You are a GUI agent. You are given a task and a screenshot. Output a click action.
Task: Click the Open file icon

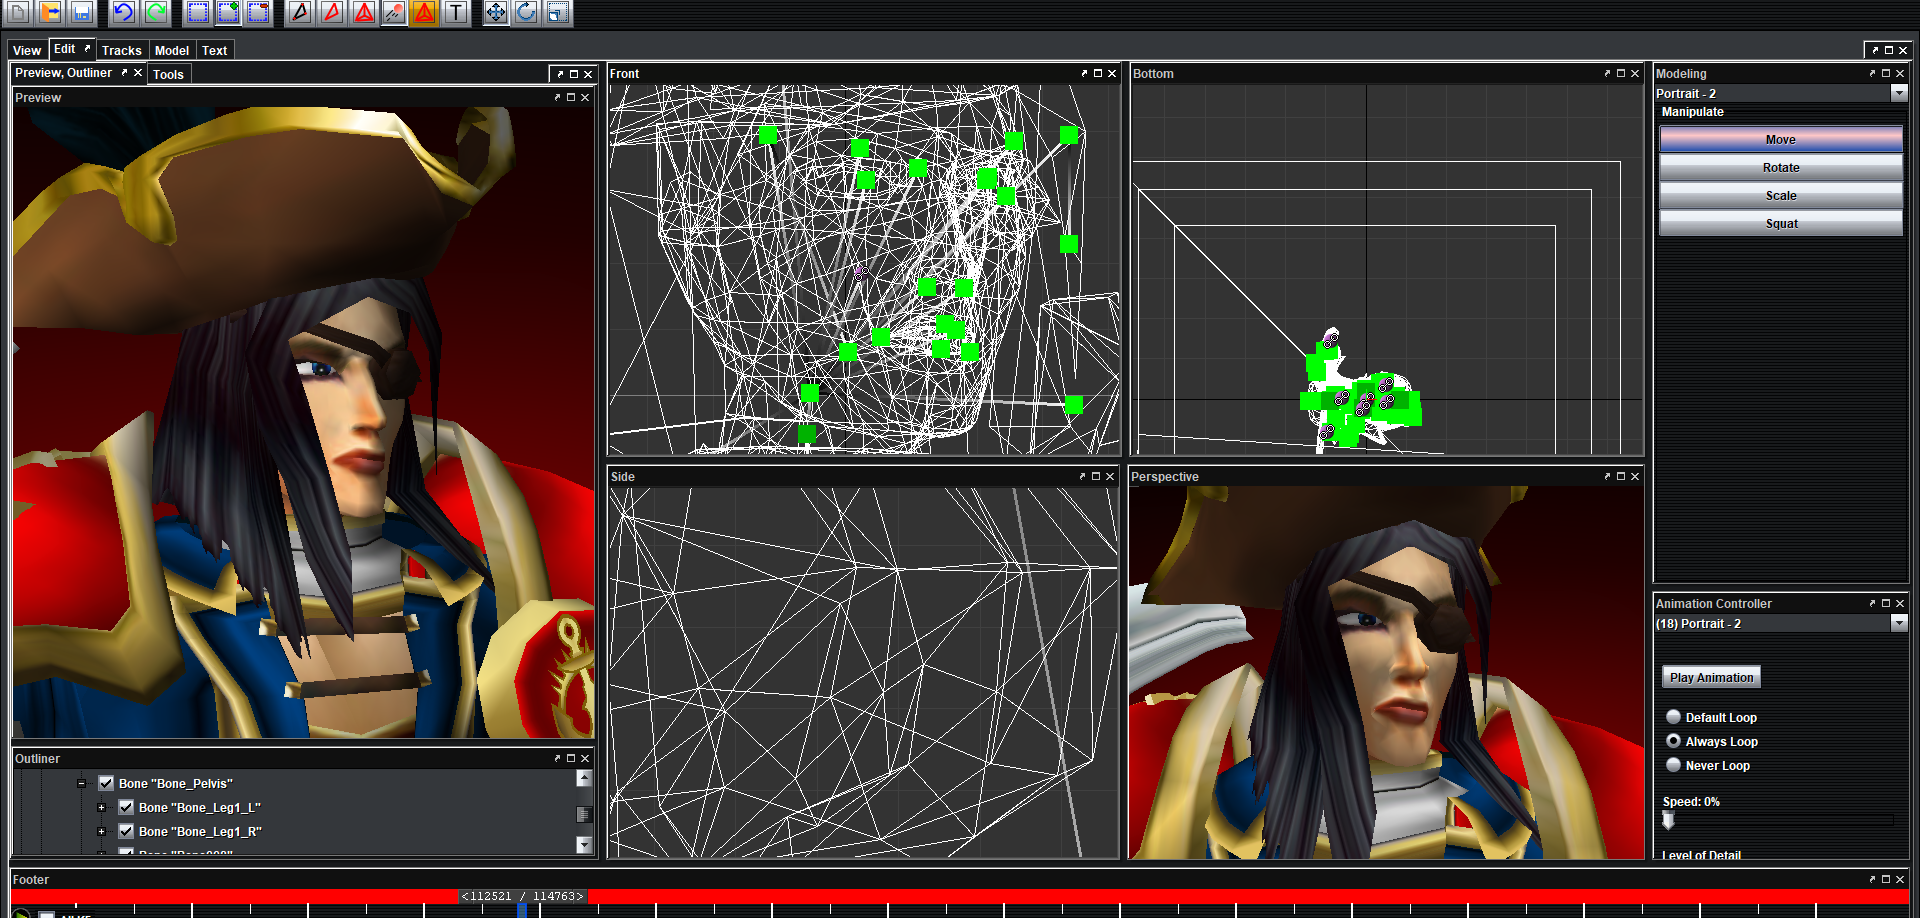pyautogui.click(x=50, y=12)
